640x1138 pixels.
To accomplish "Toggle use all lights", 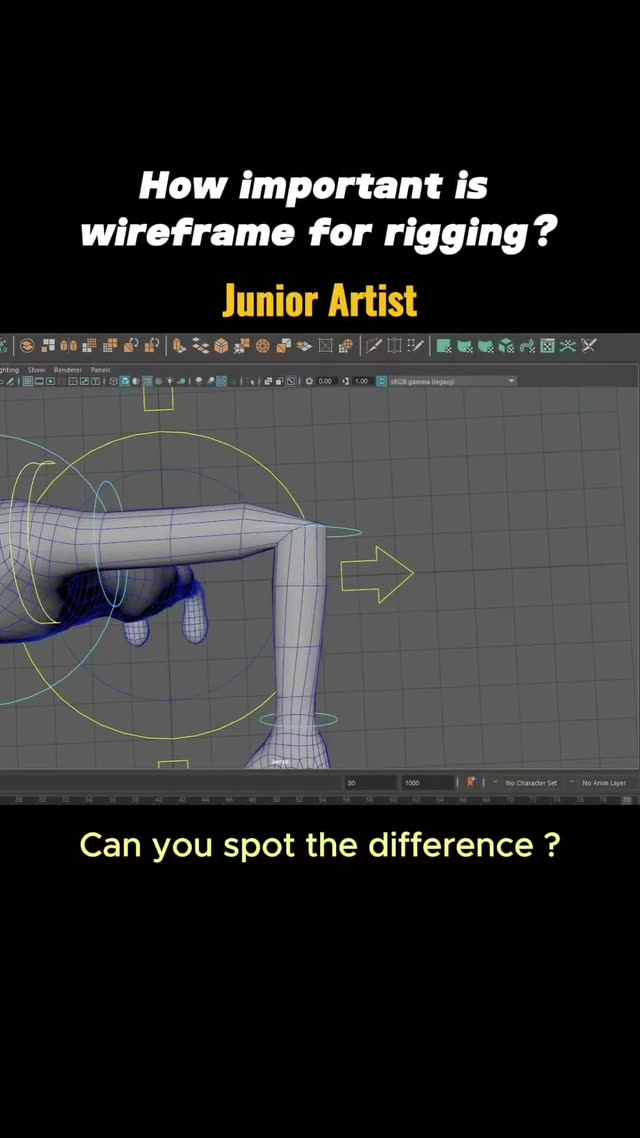I will [169, 381].
